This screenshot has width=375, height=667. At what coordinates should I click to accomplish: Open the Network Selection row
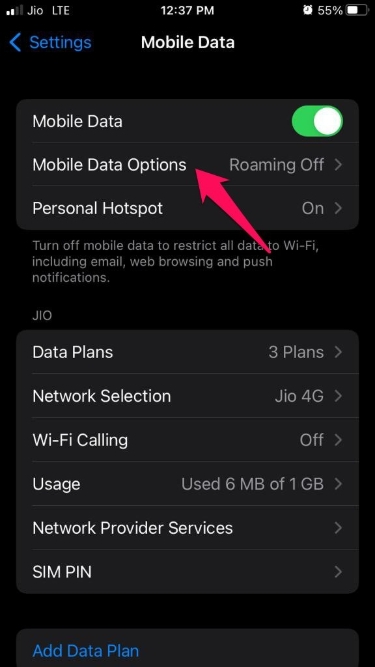point(188,396)
